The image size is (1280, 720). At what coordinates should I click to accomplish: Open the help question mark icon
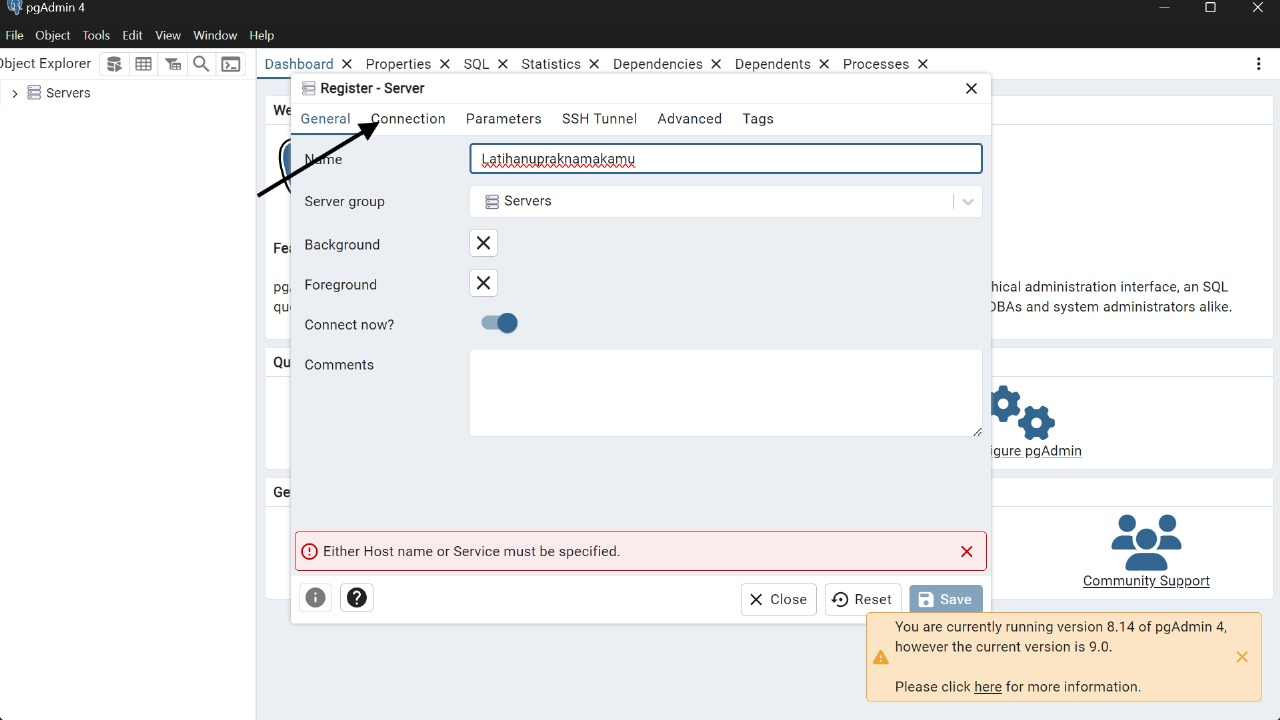[357, 598]
